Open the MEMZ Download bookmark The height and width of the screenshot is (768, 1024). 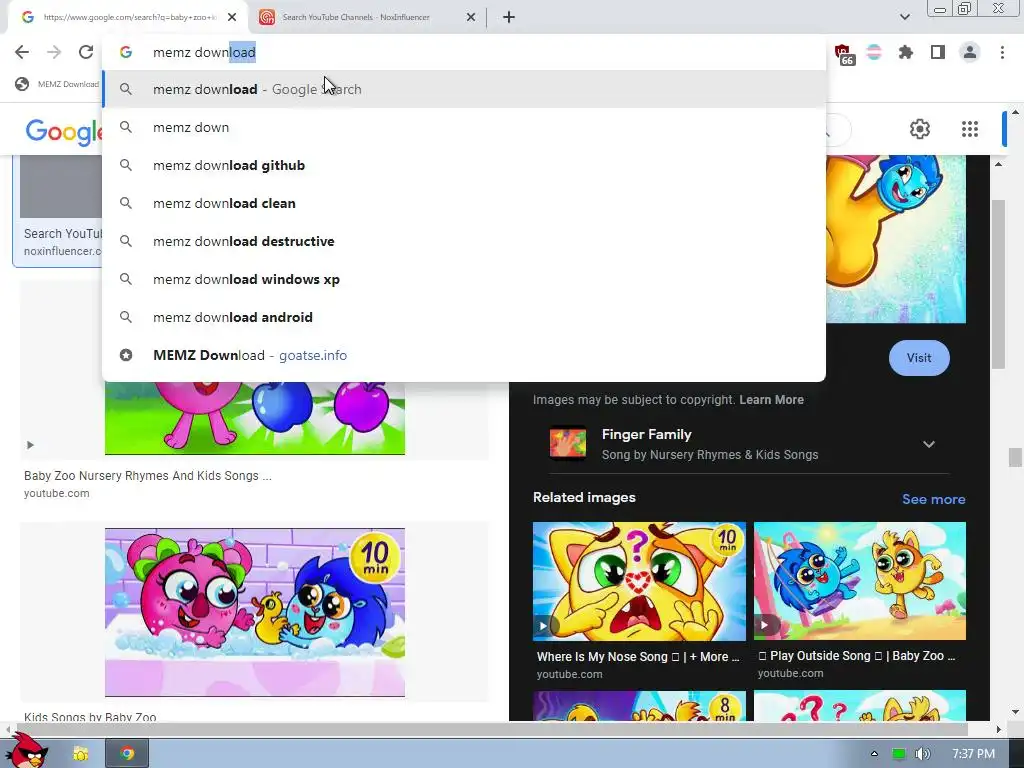click(57, 84)
